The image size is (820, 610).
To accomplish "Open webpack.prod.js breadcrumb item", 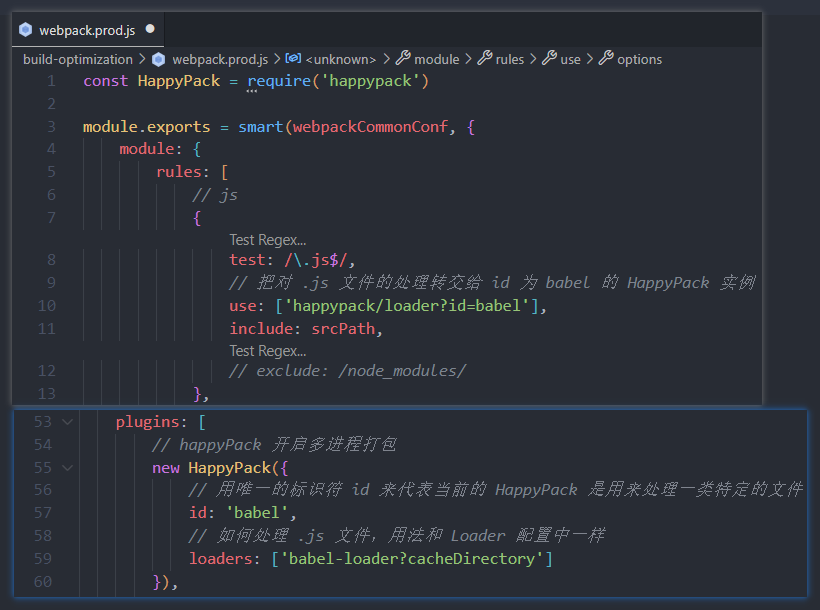I will click(220, 59).
